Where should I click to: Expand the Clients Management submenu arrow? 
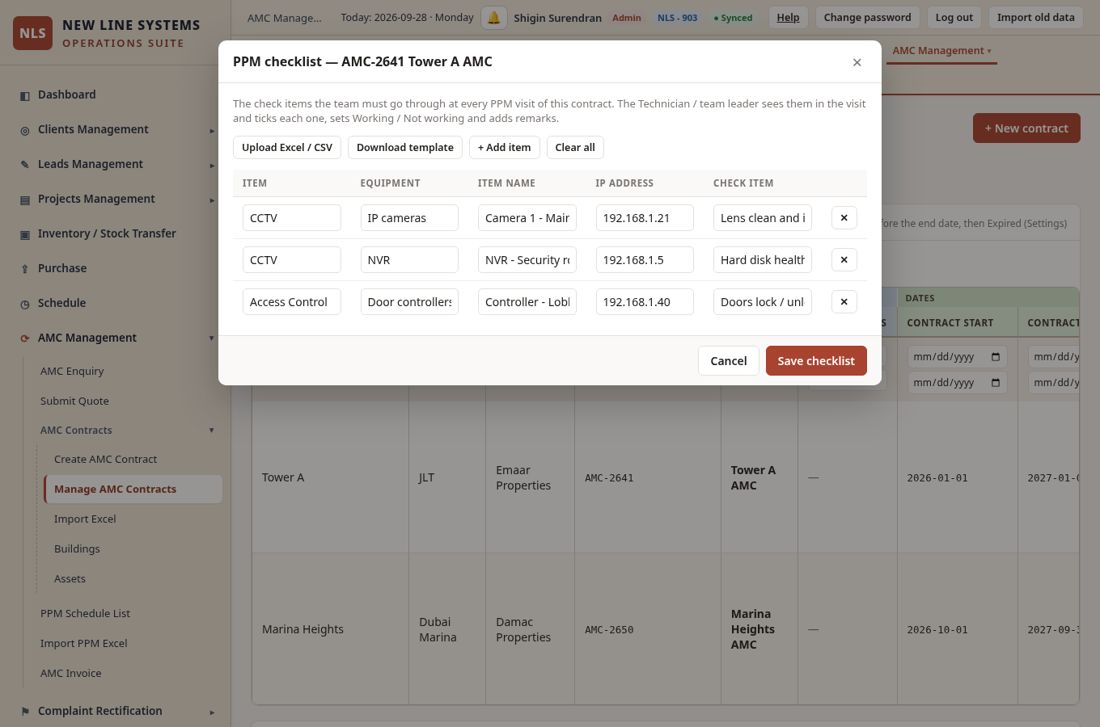click(212, 130)
